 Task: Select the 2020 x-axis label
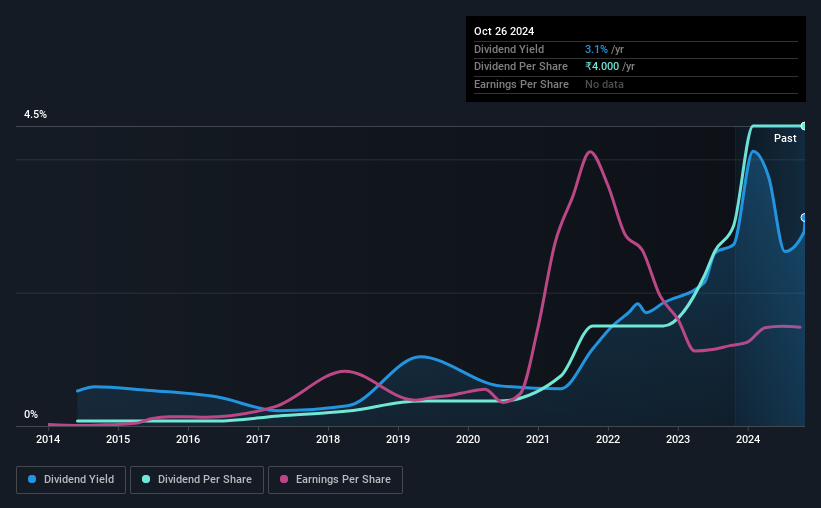(x=468, y=439)
